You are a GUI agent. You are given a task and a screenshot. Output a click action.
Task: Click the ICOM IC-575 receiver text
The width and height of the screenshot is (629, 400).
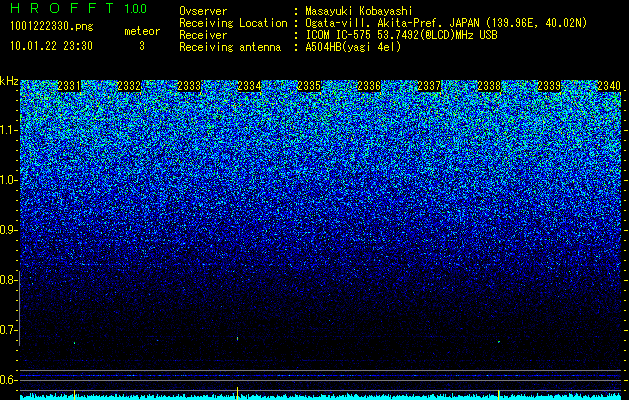coord(401,35)
